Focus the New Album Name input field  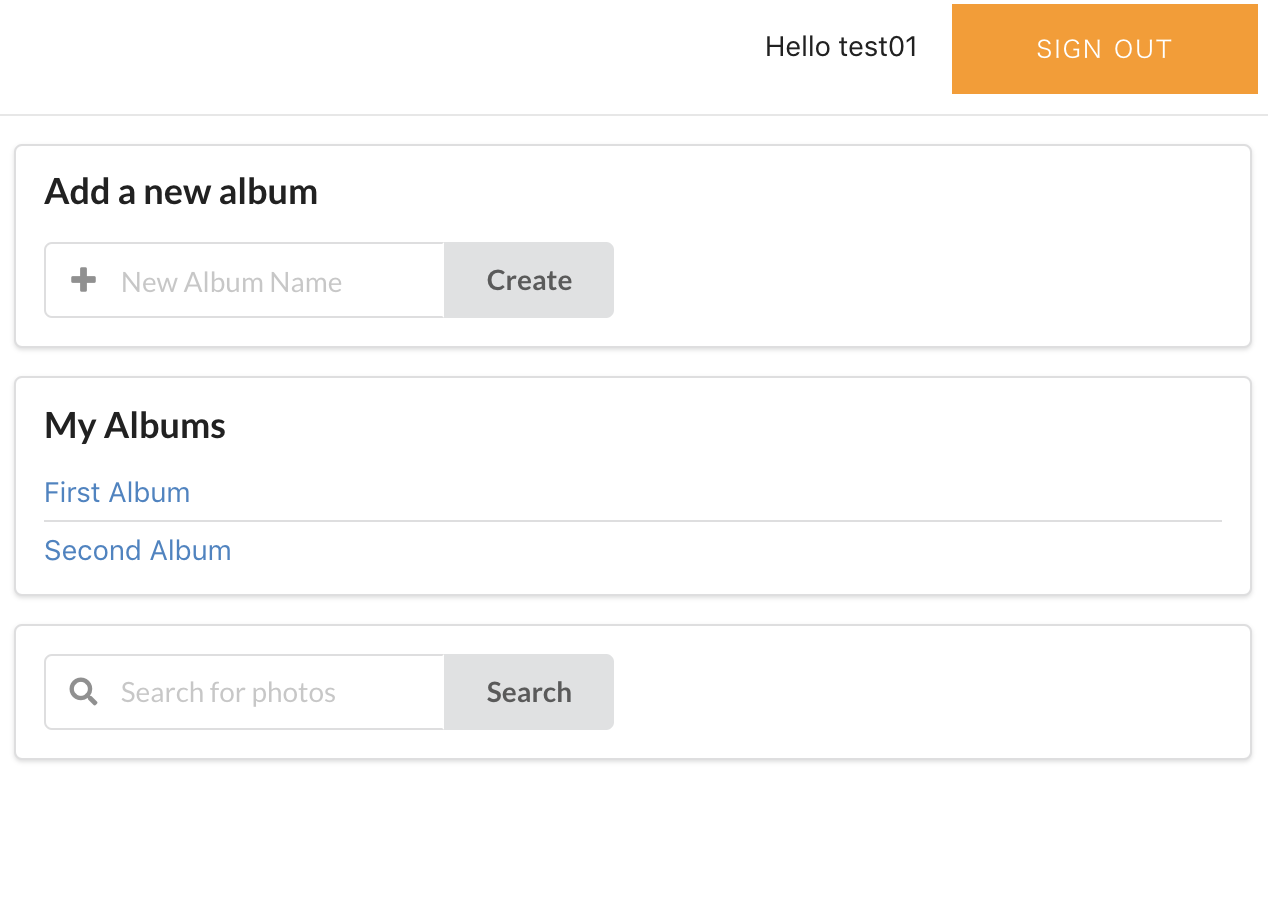245,280
